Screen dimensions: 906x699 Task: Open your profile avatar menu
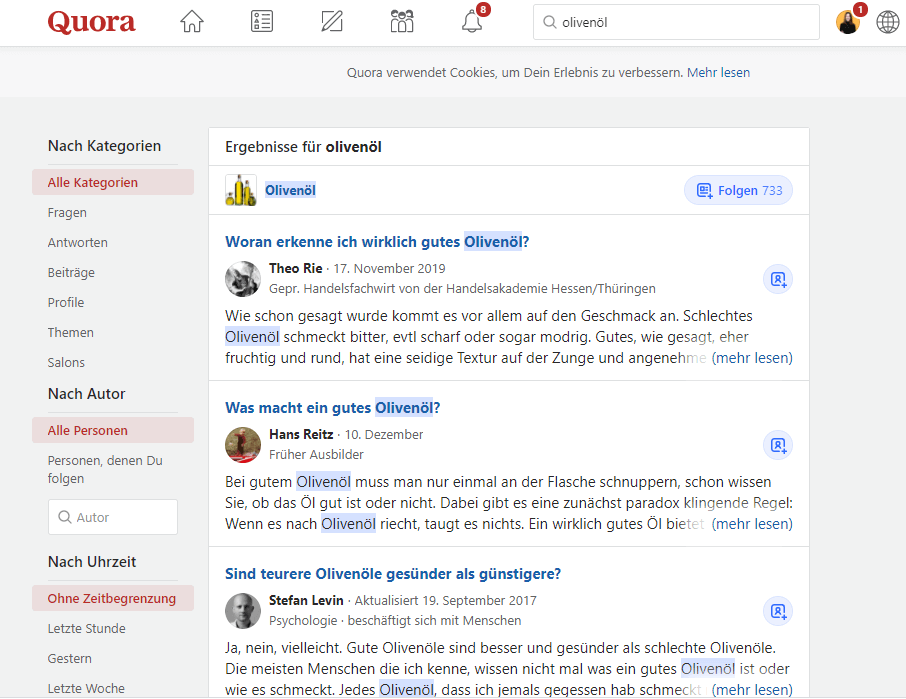point(846,20)
